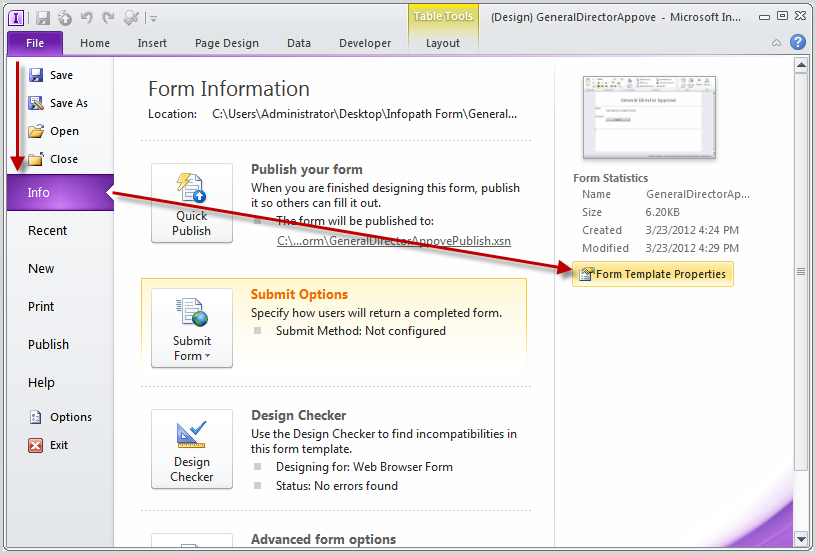The image size is (816, 554).
Task: Click the Name value GeneralDirectorAp...
Action: coord(698,194)
